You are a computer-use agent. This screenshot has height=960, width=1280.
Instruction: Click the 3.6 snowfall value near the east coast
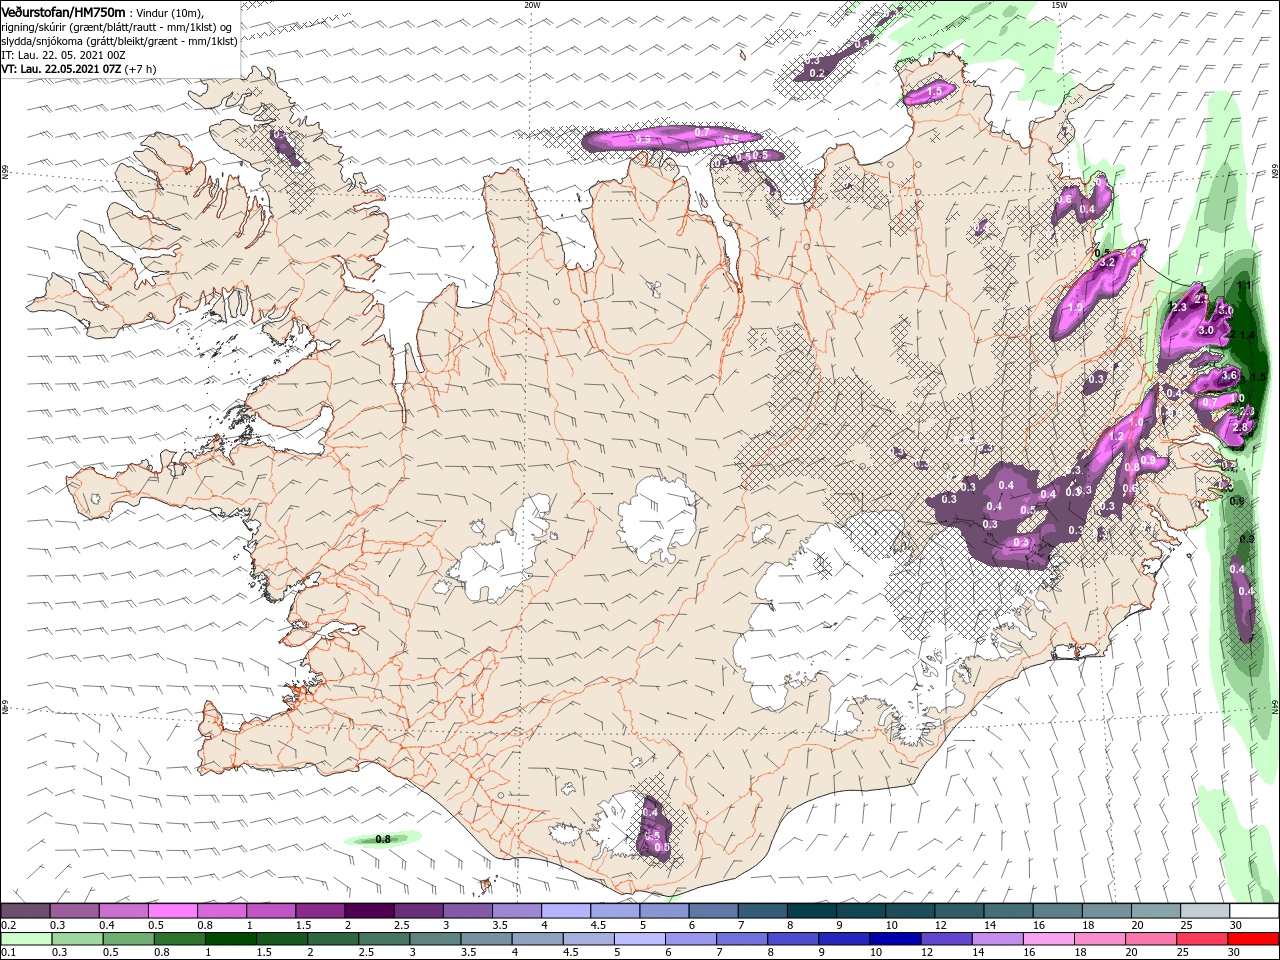(x=1230, y=375)
